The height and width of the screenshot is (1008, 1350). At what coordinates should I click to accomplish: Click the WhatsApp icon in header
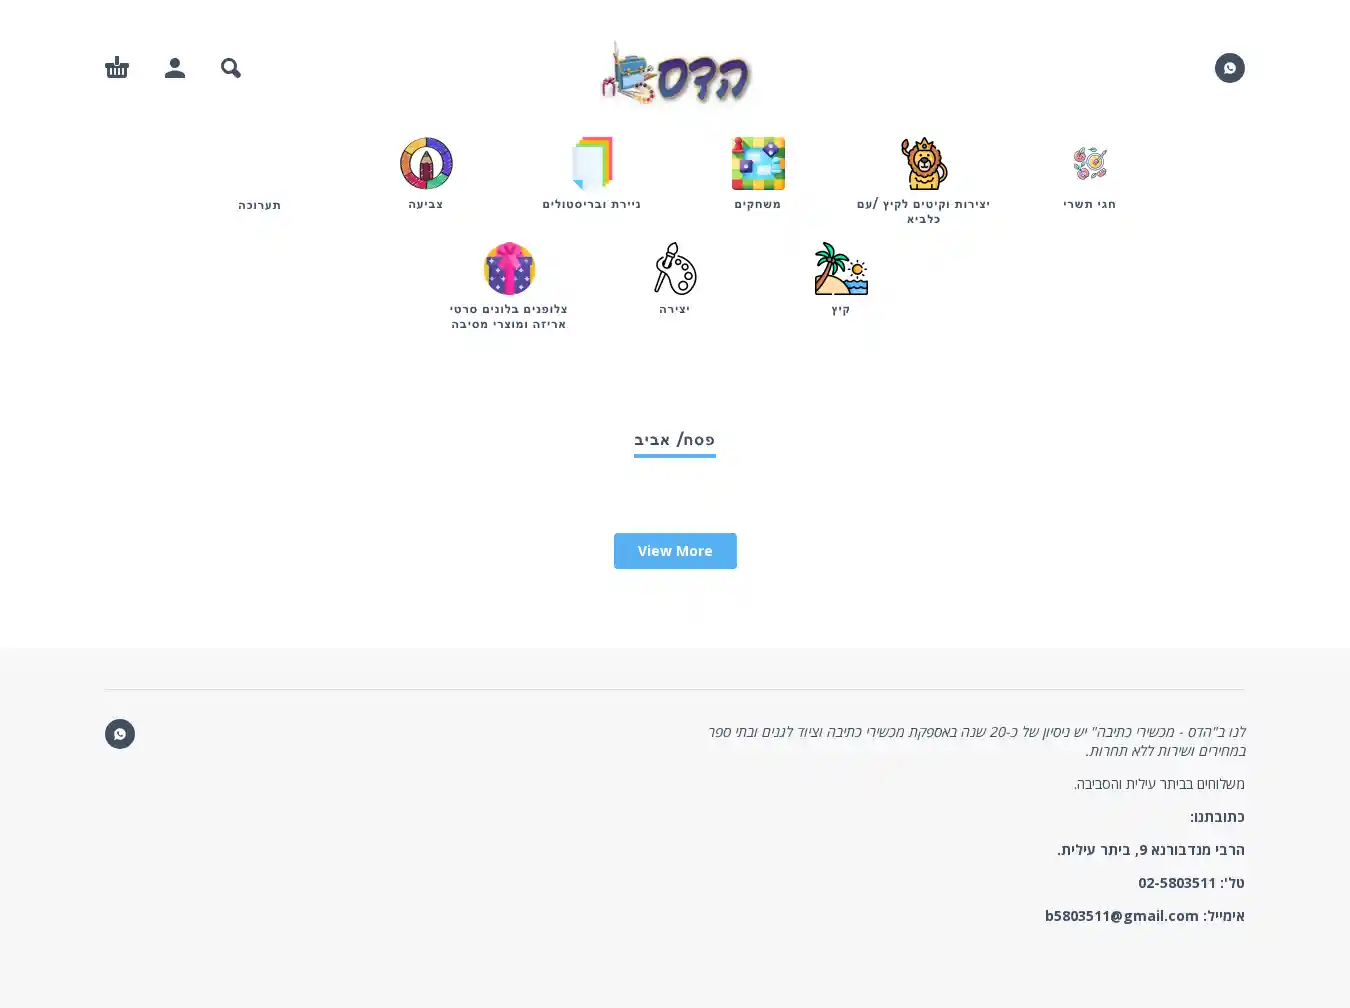coord(1230,68)
